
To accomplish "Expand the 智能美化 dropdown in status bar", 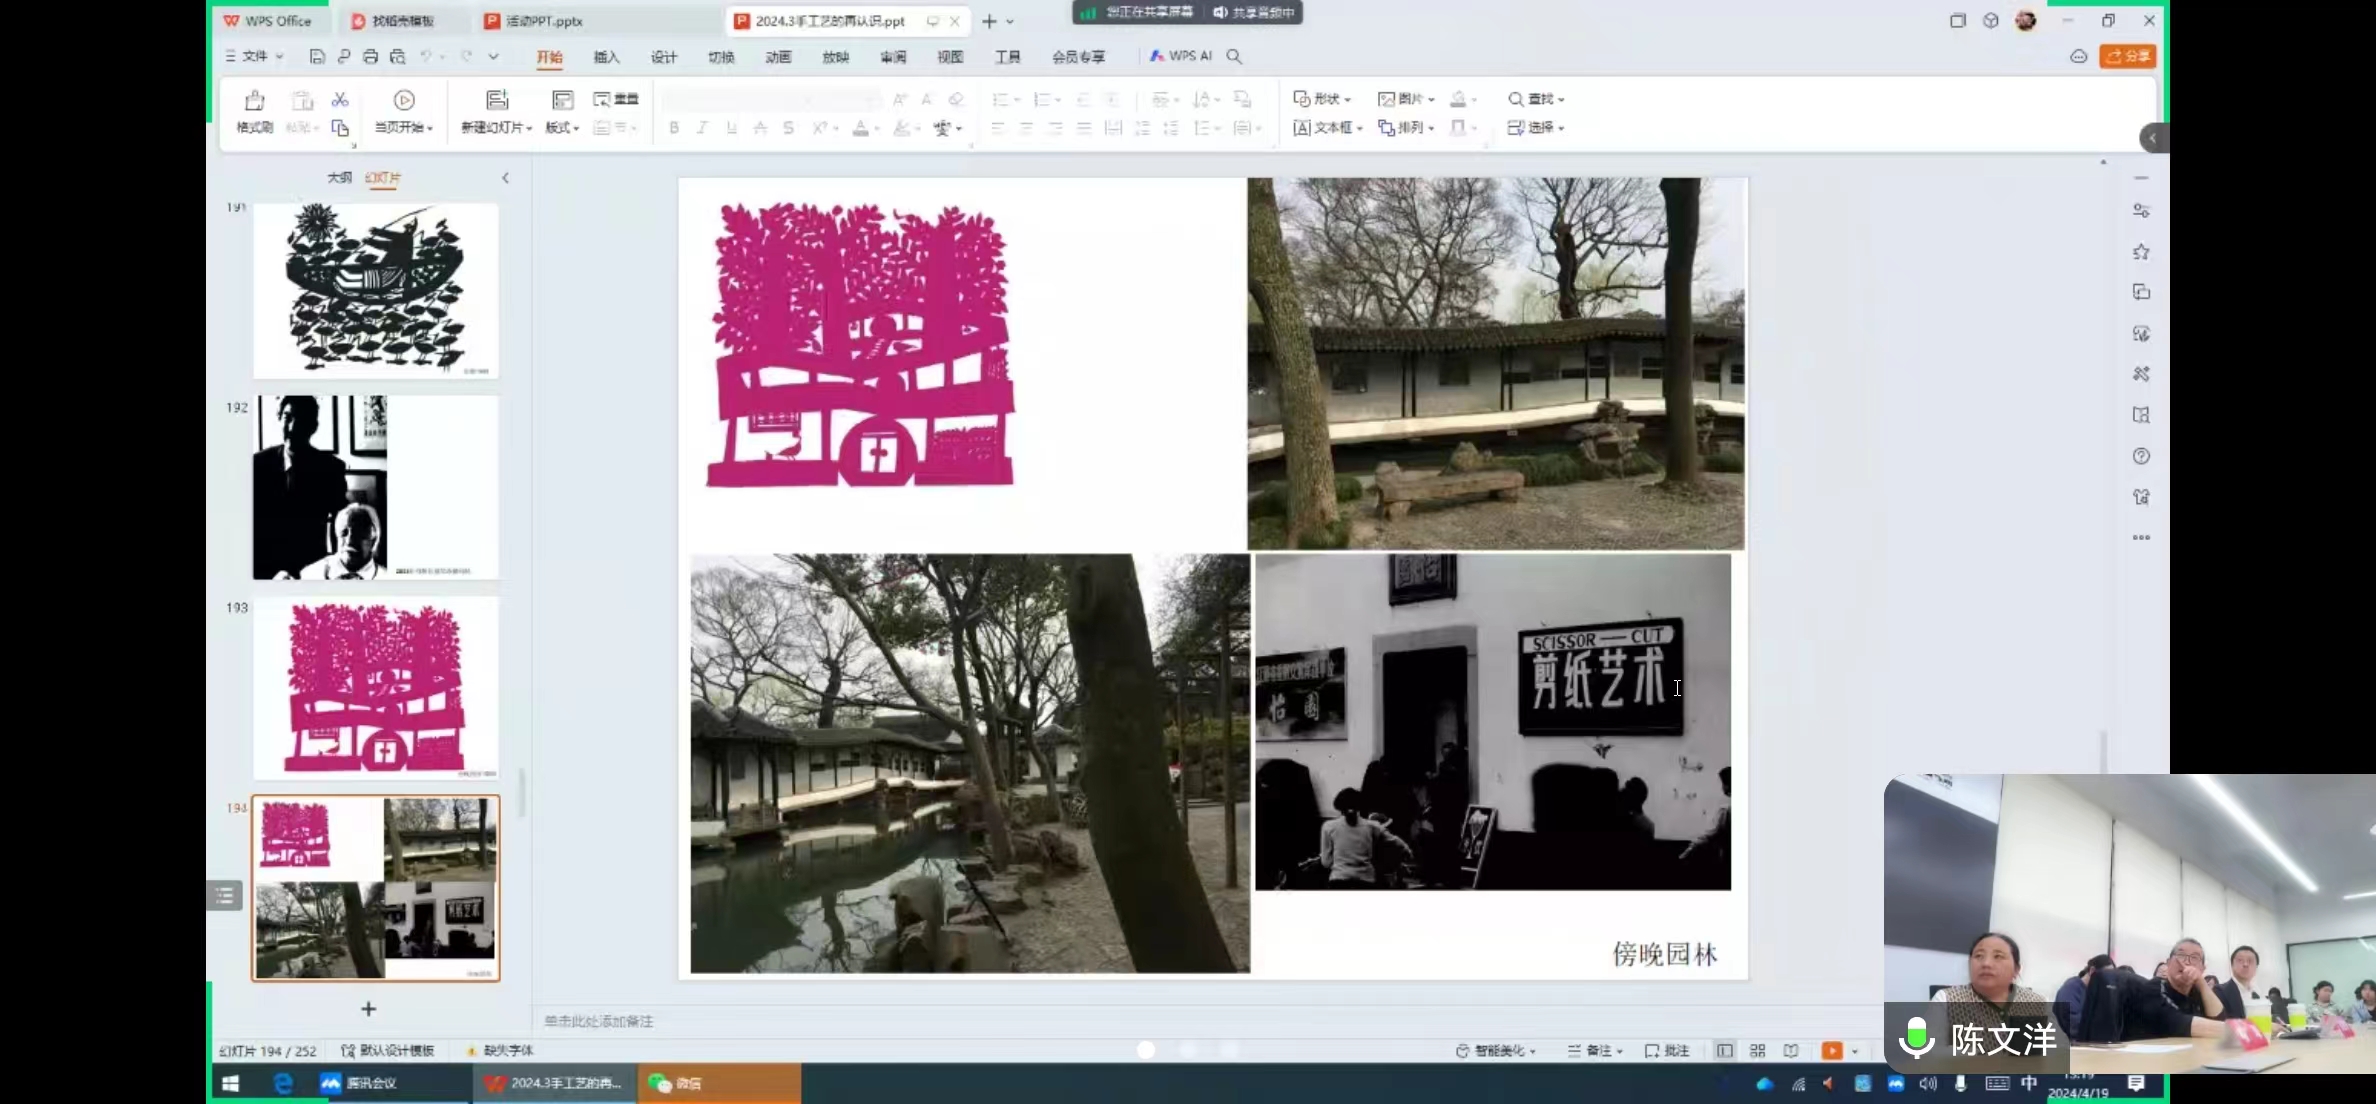I will (1496, 1051).
